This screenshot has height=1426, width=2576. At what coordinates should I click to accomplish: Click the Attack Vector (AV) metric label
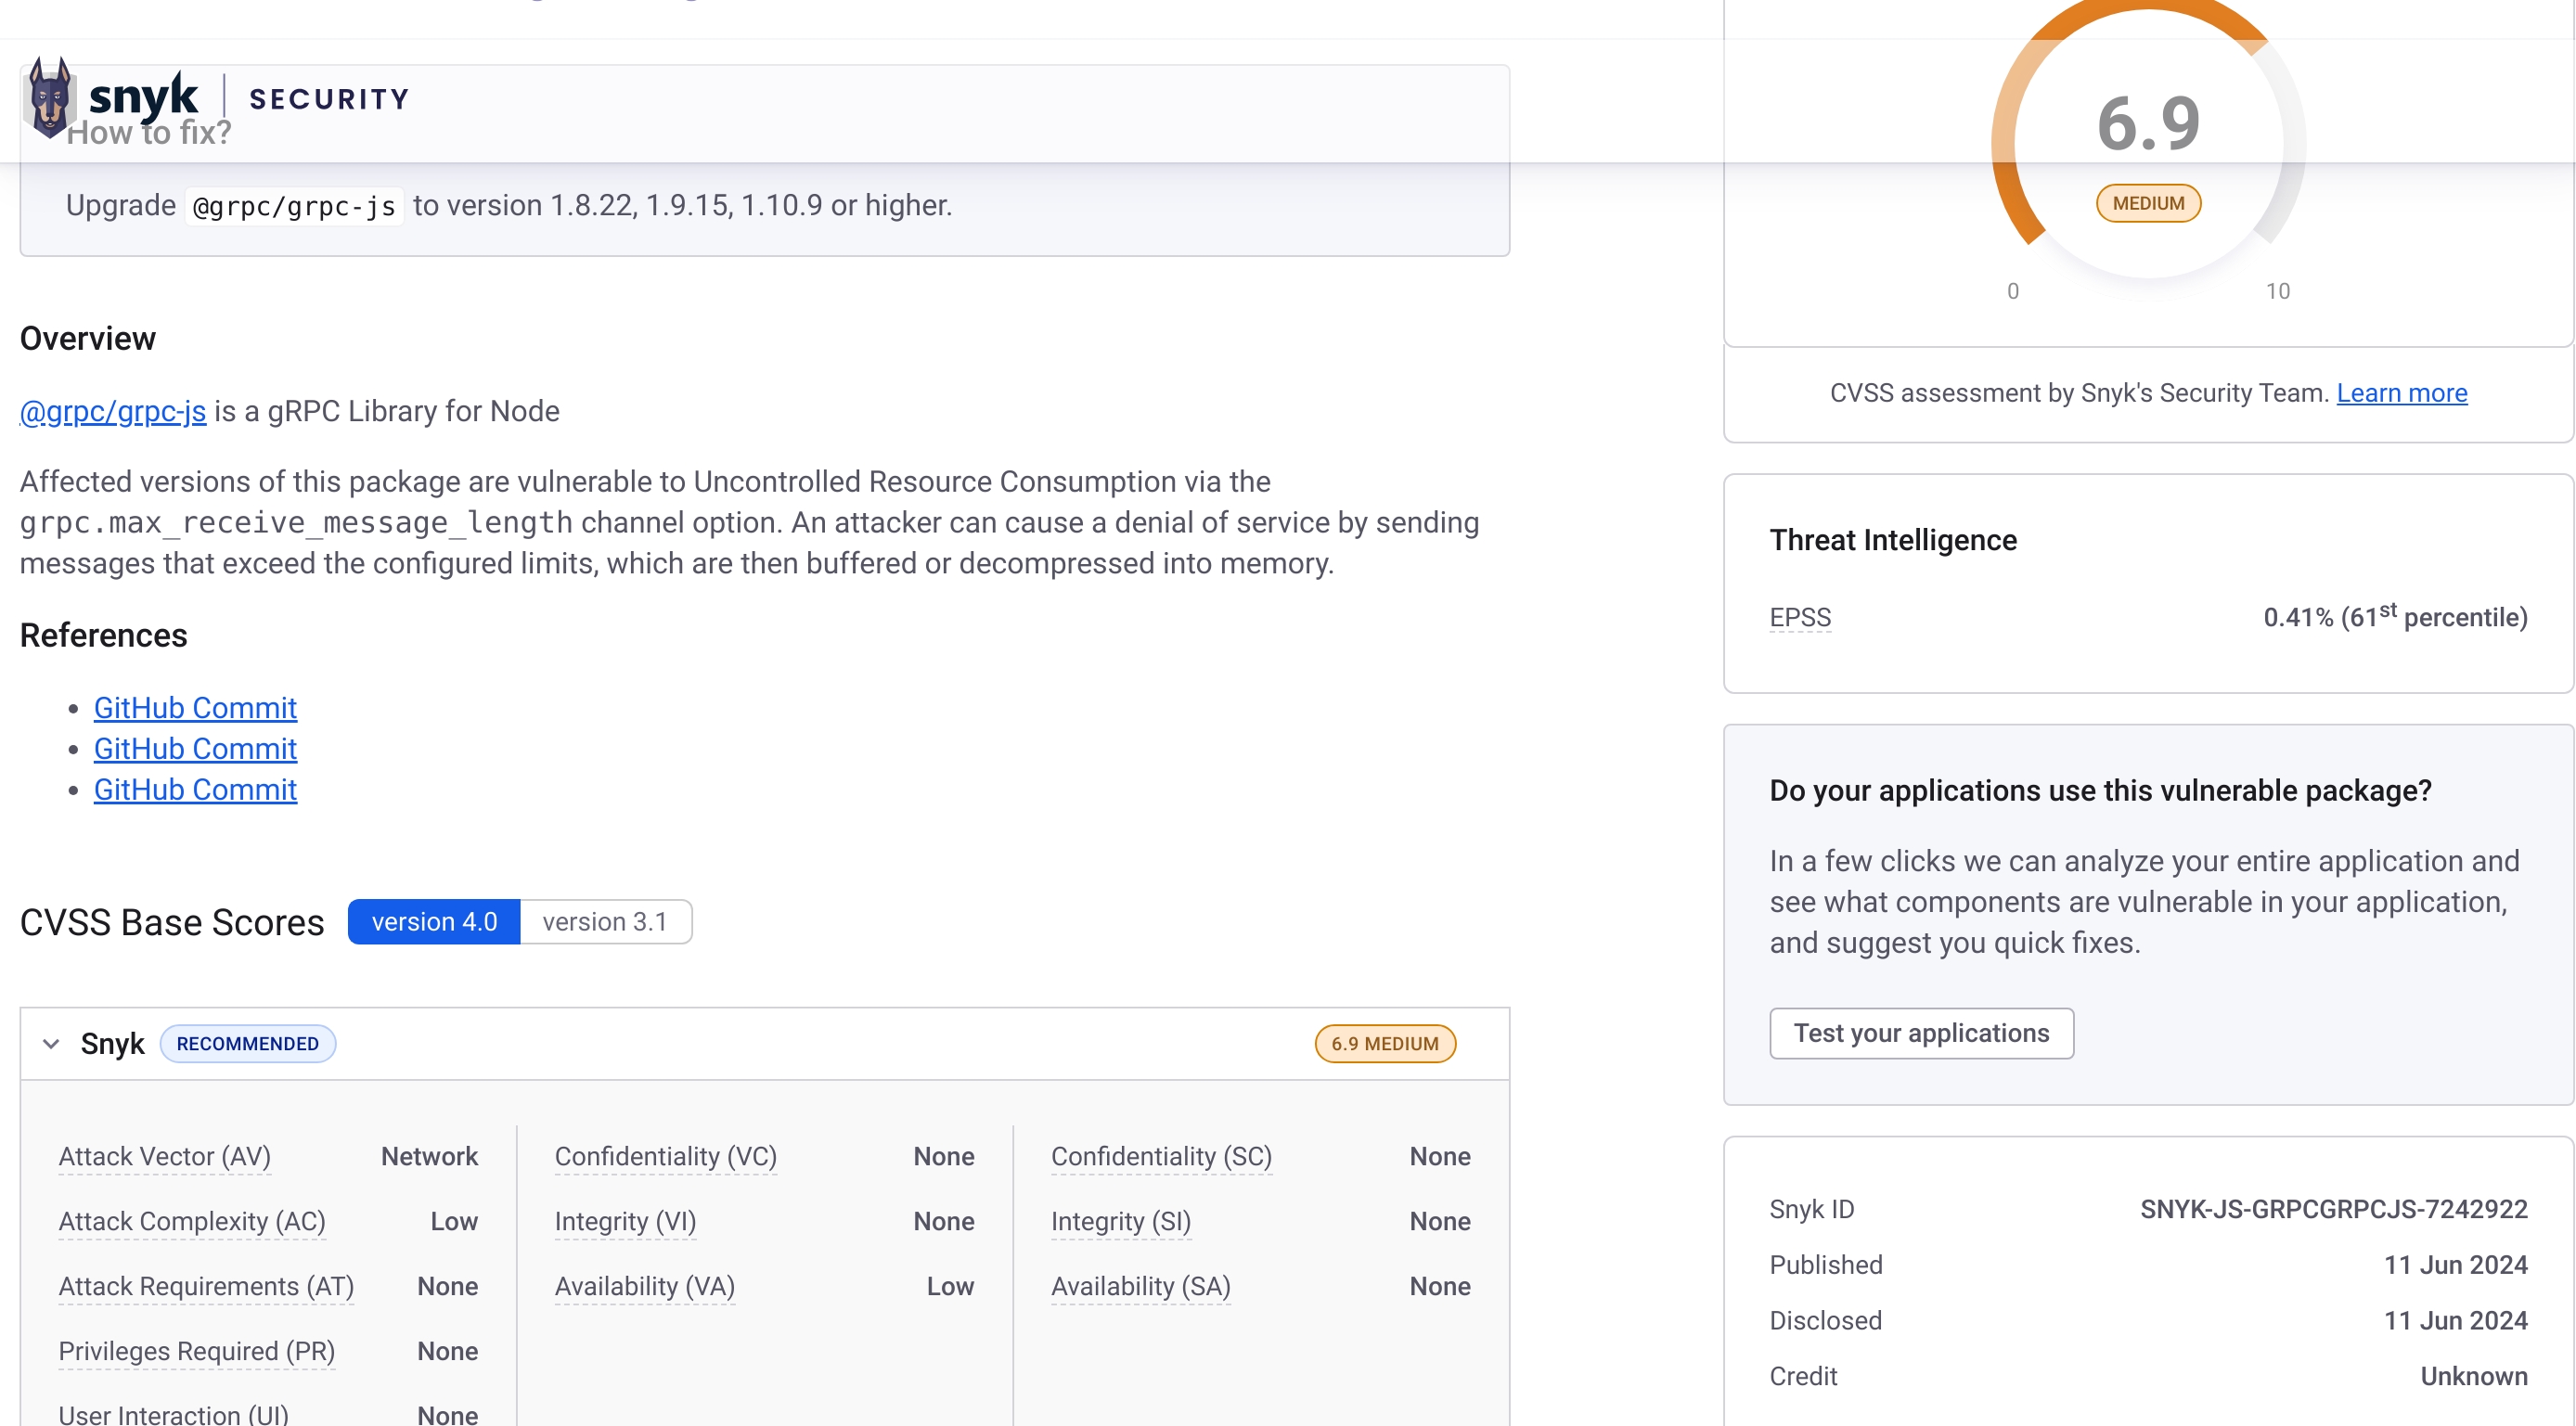[165, 1156]
